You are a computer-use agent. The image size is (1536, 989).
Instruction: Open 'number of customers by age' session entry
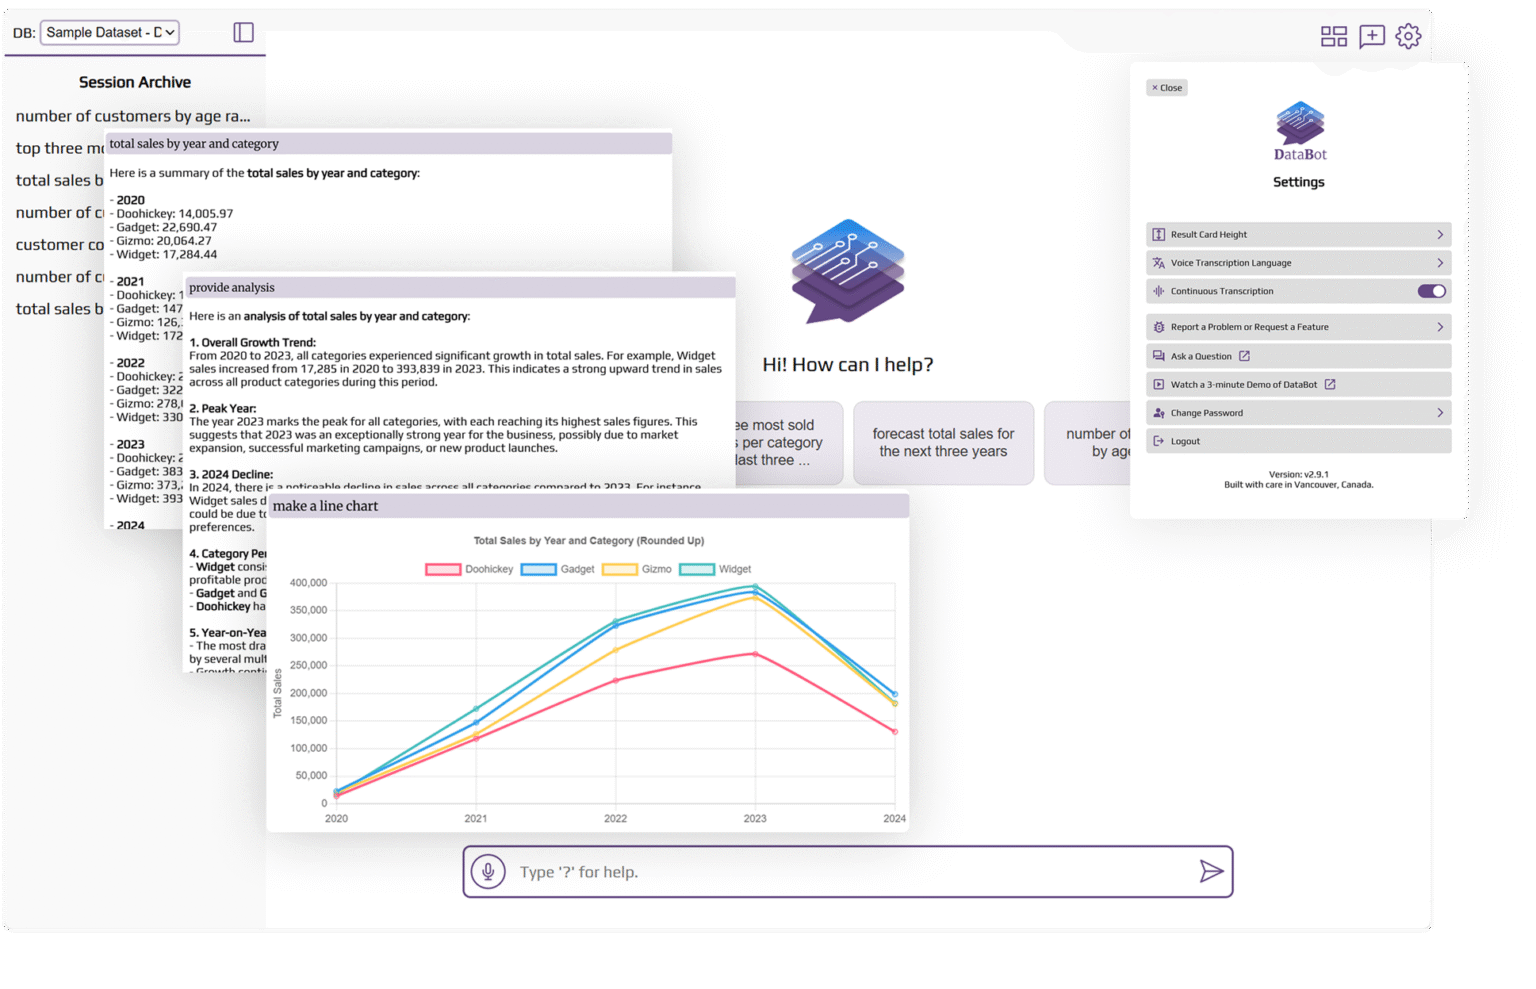(x=134, y=116)
